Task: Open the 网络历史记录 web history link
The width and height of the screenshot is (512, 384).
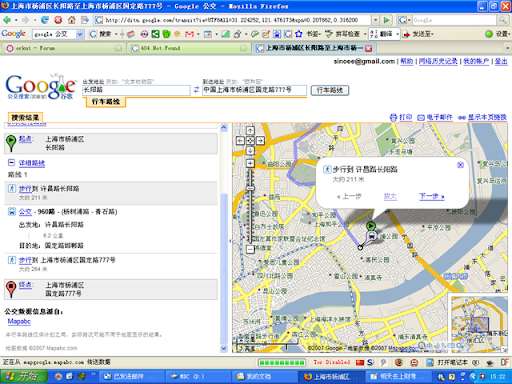Action: point(438,61)
